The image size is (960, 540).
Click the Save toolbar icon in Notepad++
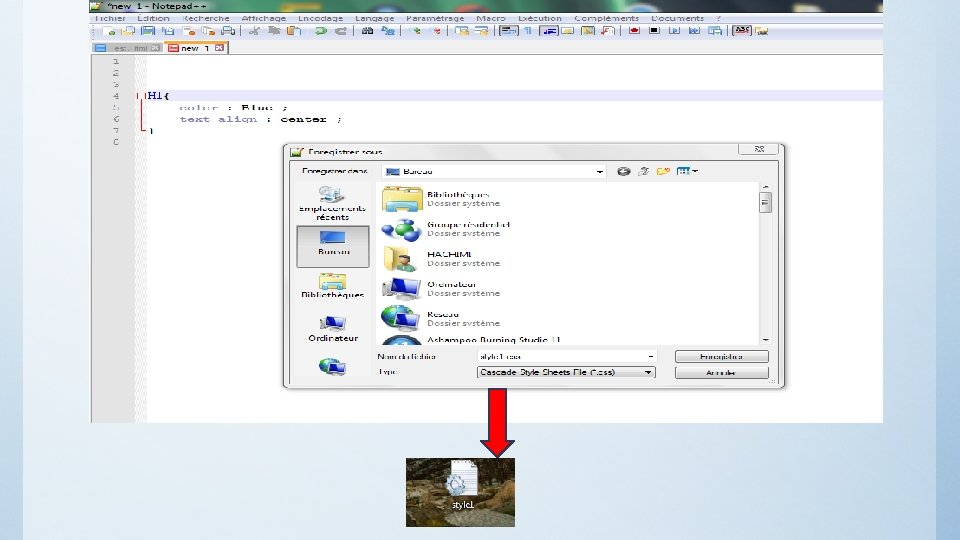click(x=148, y=31)
